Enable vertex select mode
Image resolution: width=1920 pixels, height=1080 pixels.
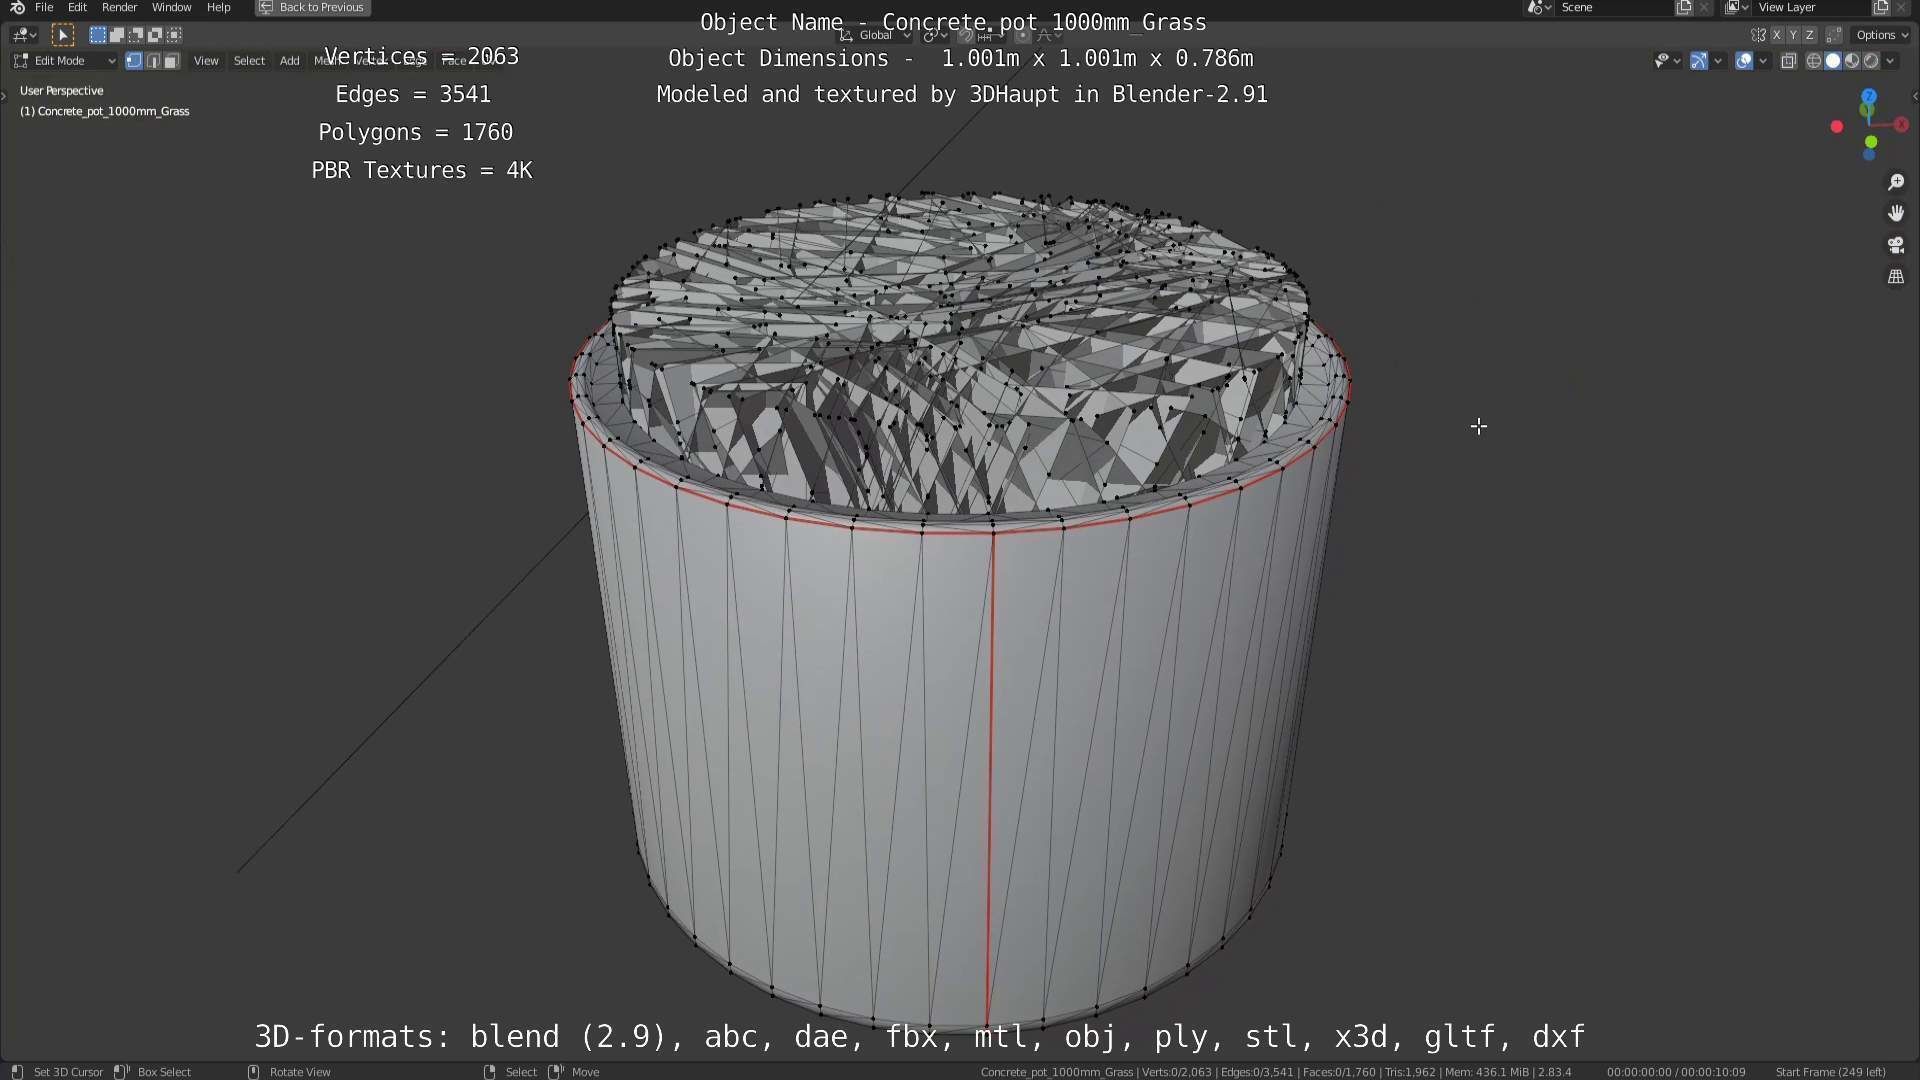tap(134, 61)
